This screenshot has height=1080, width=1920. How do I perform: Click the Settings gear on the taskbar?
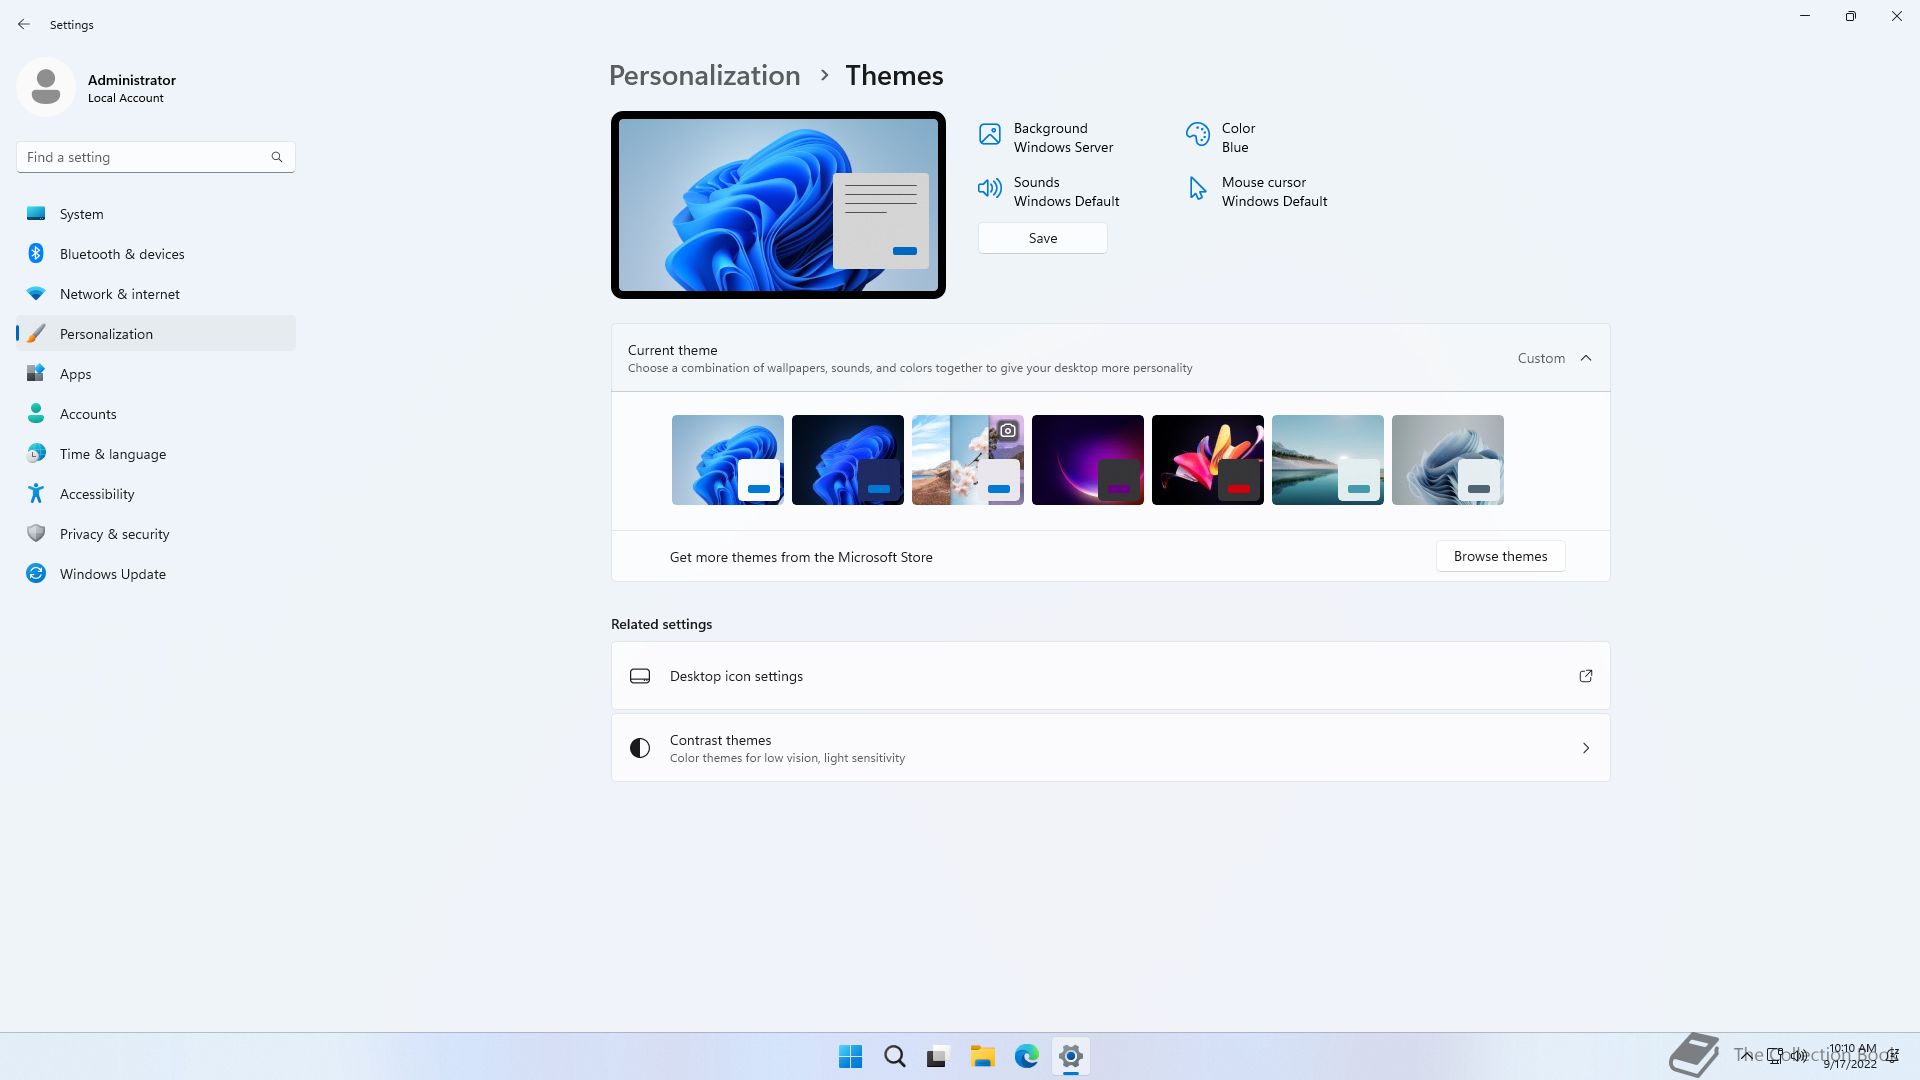[x=1070, y=1056]
